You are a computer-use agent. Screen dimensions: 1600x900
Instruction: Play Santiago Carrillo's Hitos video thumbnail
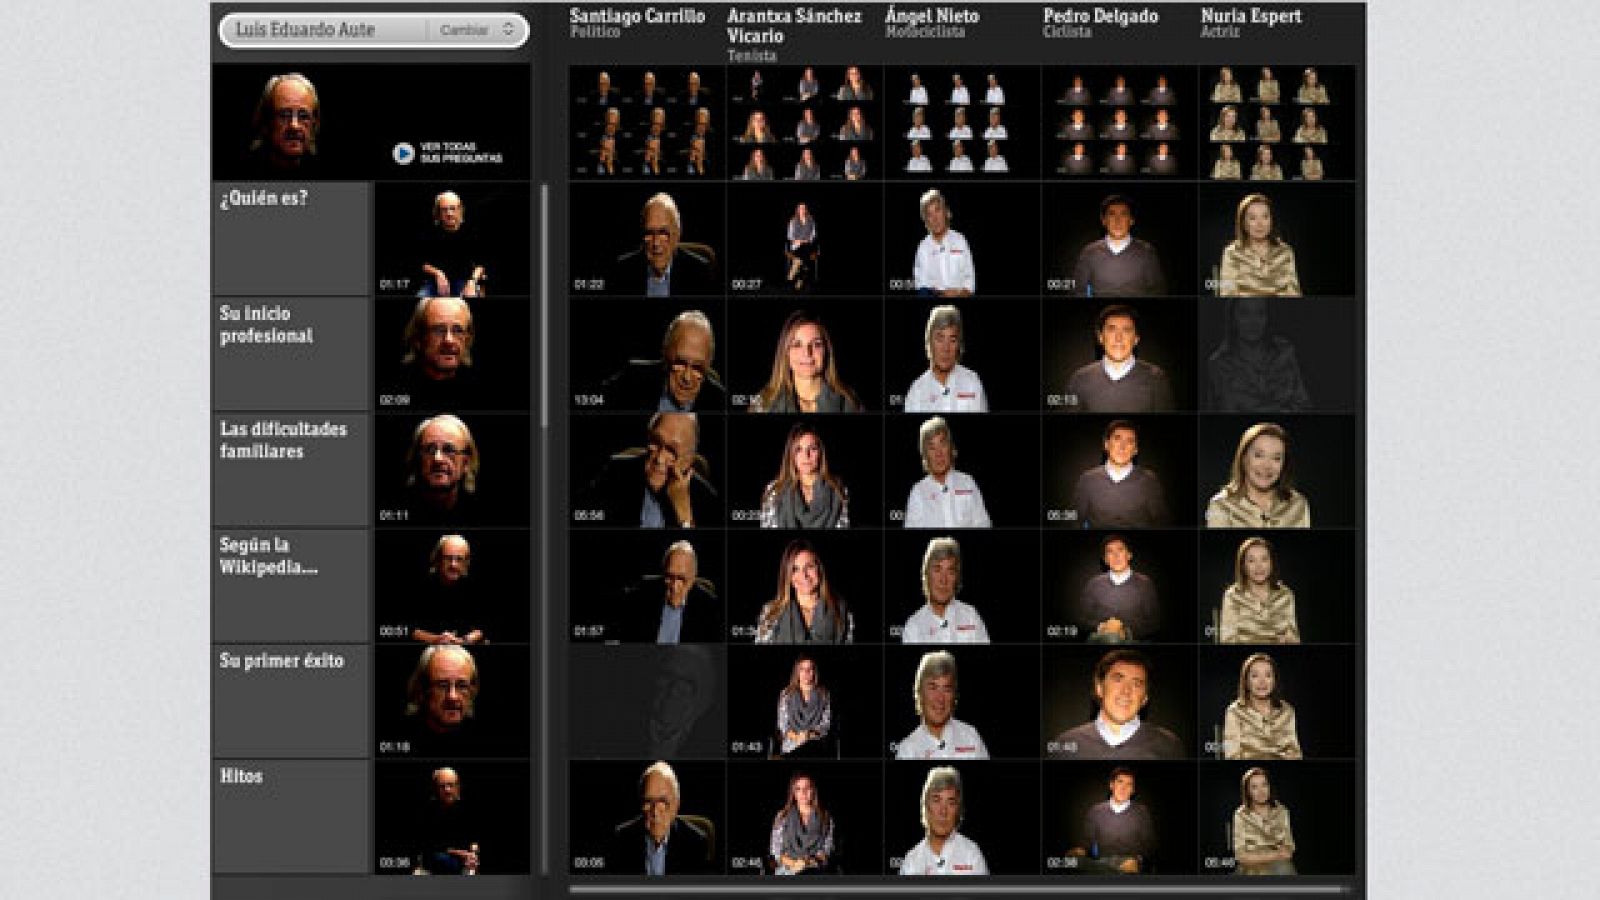tap(647, 817)
